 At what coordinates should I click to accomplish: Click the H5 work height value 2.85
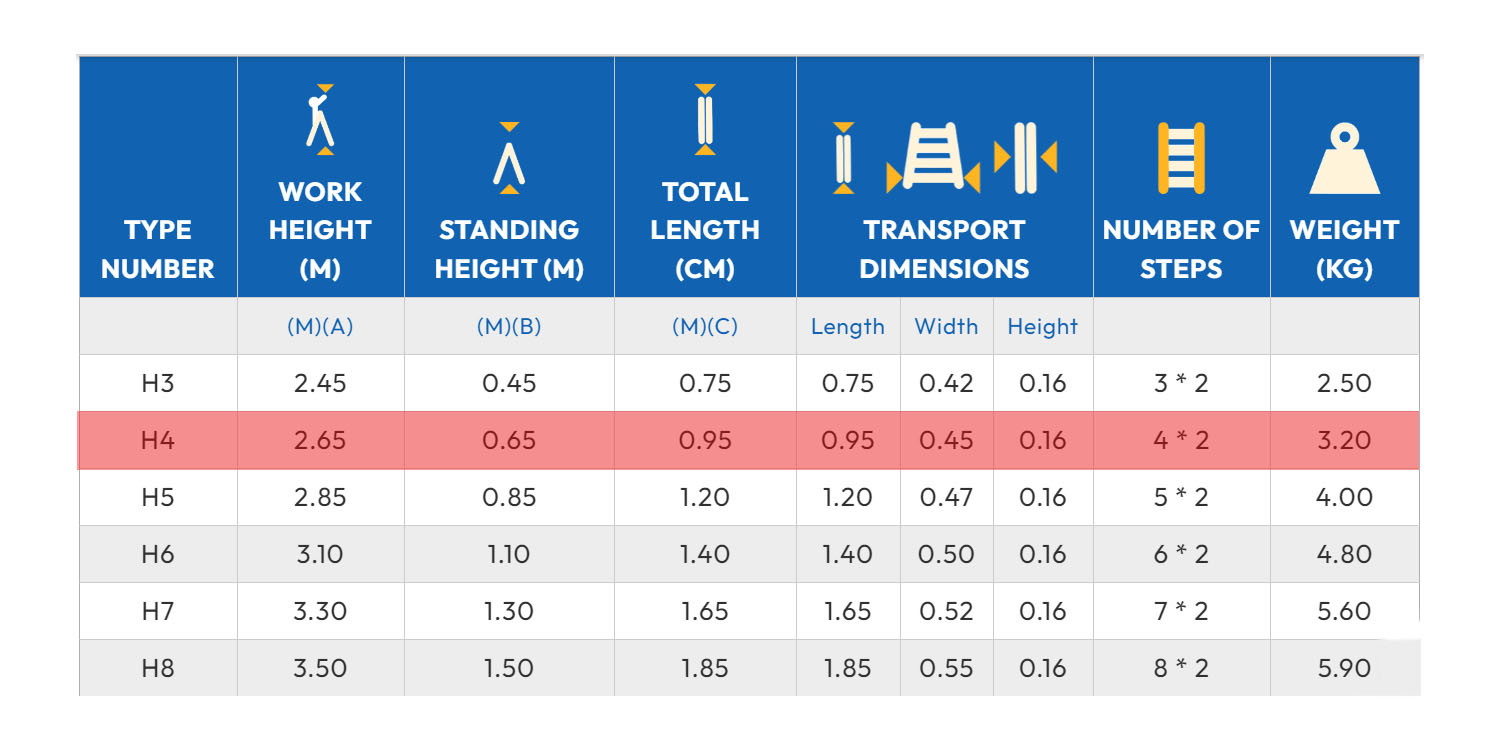coord(320,498)
